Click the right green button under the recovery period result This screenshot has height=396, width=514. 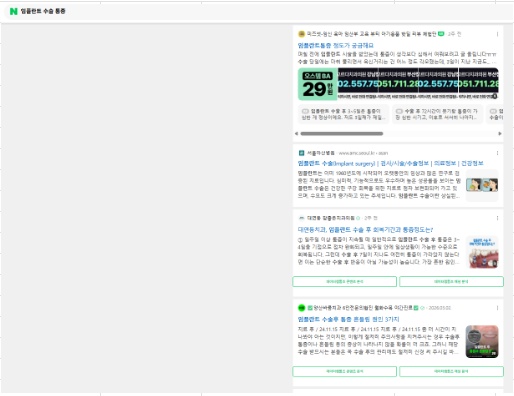451,282
